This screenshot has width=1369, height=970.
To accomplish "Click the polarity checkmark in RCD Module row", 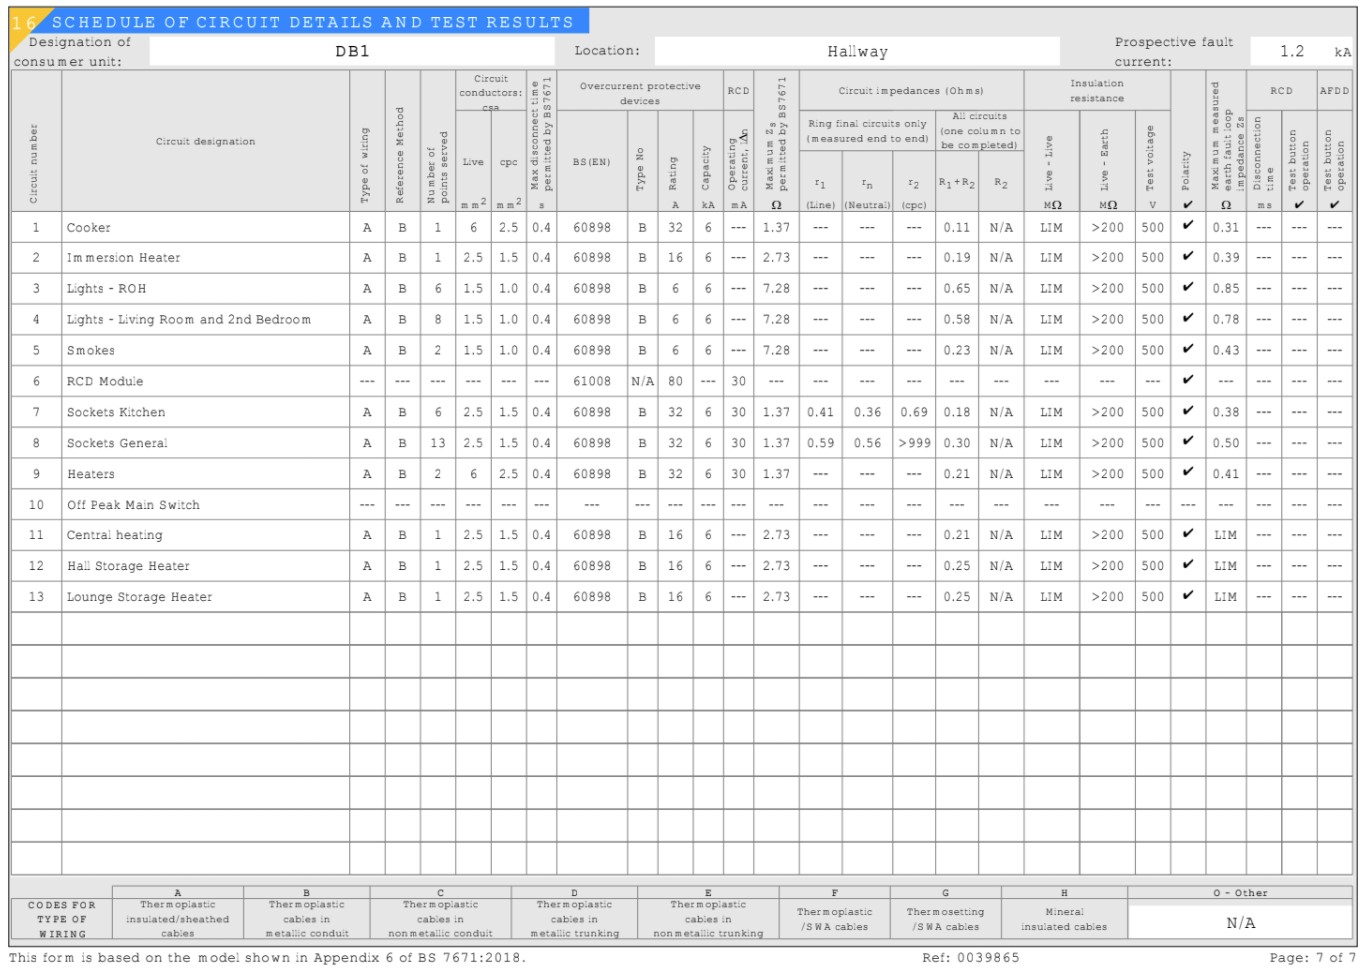I will click(x=1187, y=380).
